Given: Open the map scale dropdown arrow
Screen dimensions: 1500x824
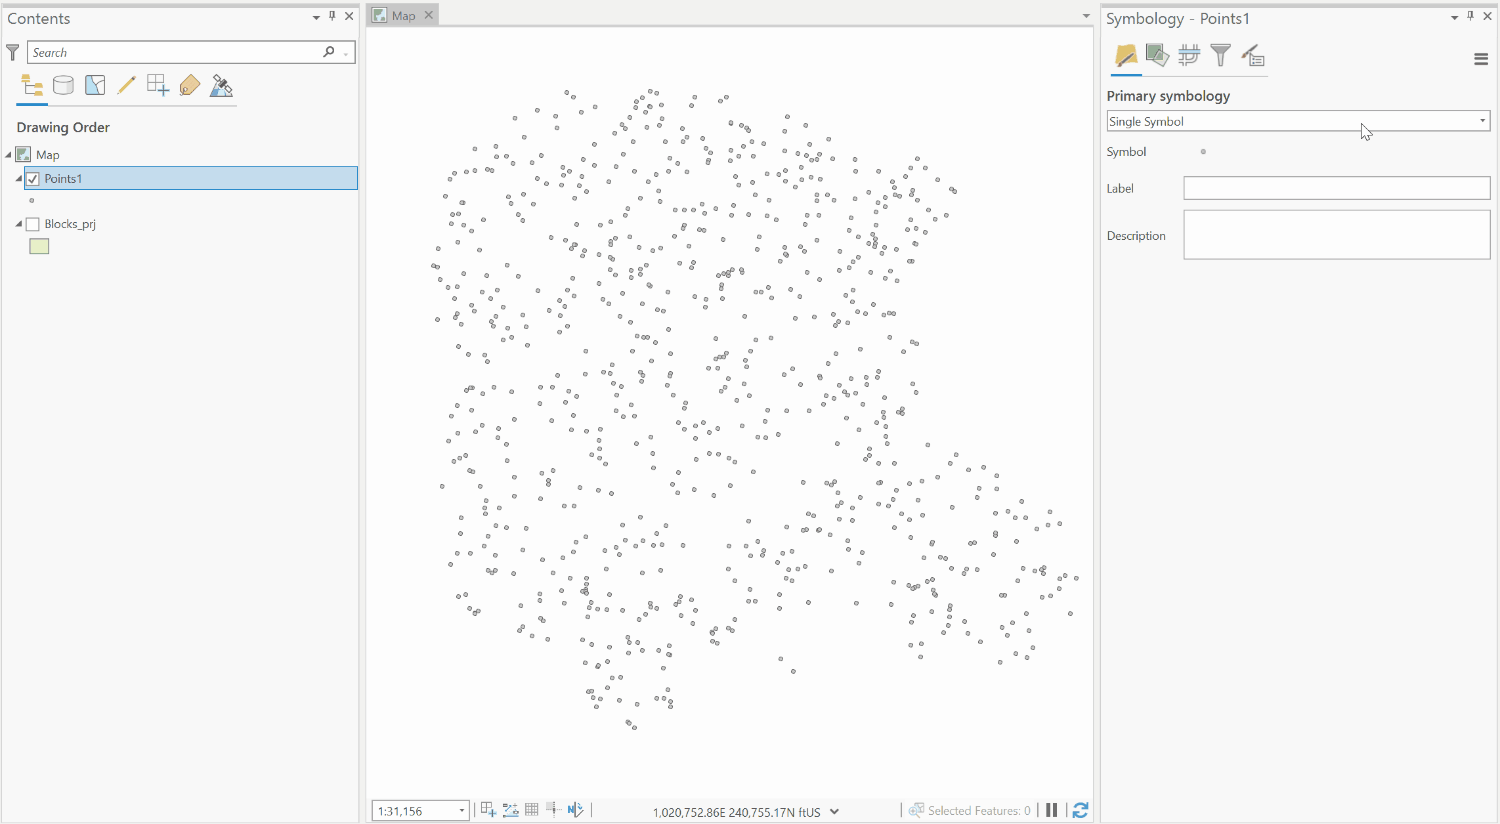Looking at the screenshot, I should tap(462, 811).
